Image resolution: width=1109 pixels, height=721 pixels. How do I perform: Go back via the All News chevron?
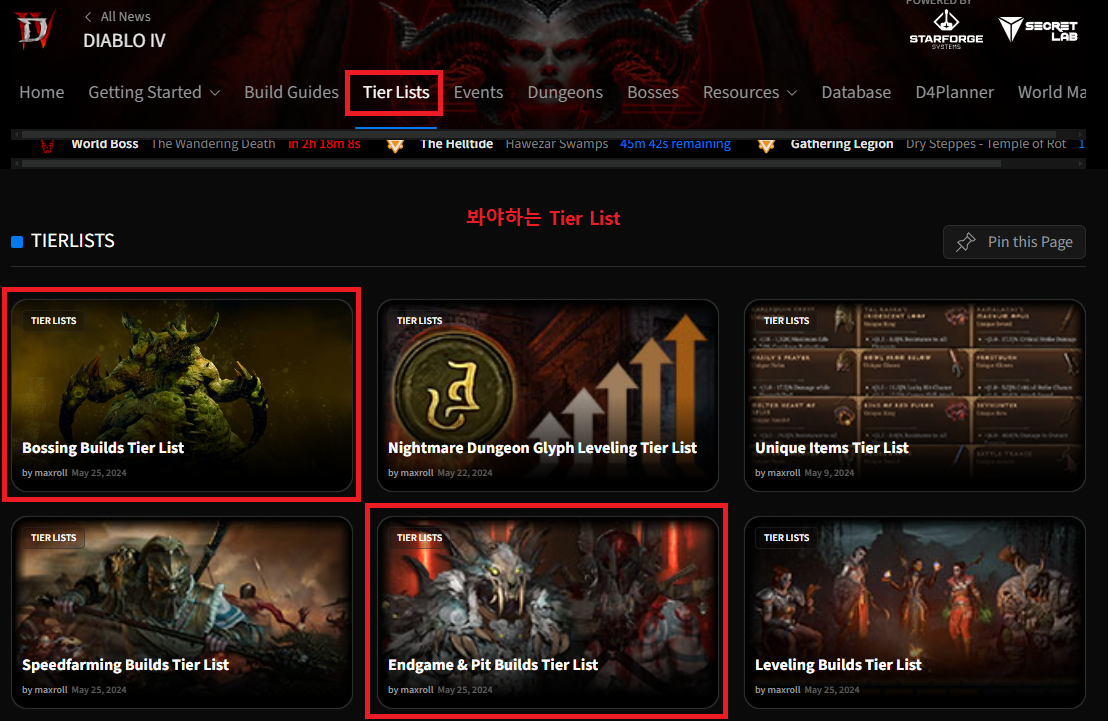click(88, 16)
